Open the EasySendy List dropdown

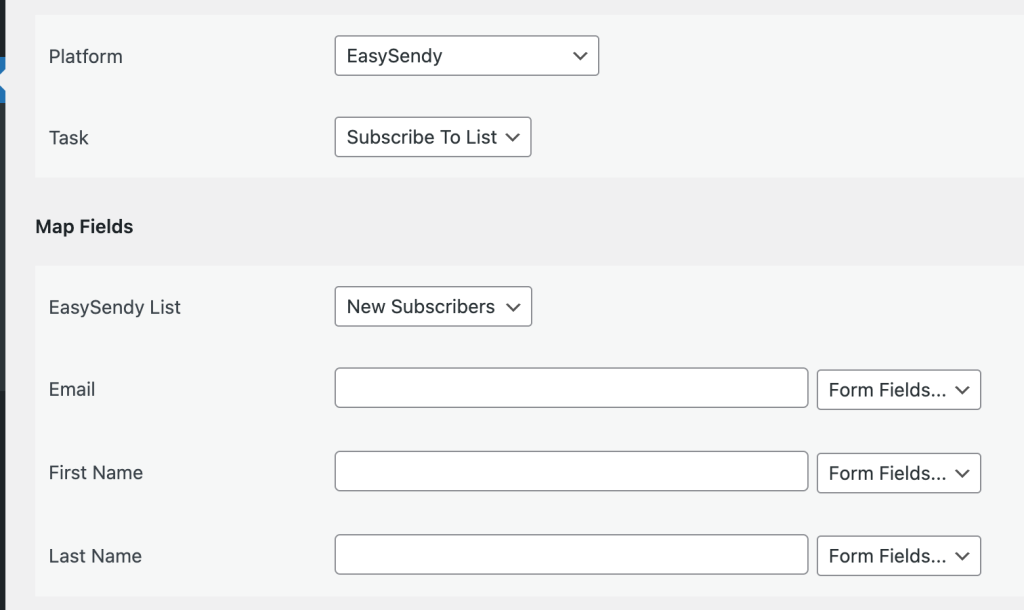(x=432, y=307)
